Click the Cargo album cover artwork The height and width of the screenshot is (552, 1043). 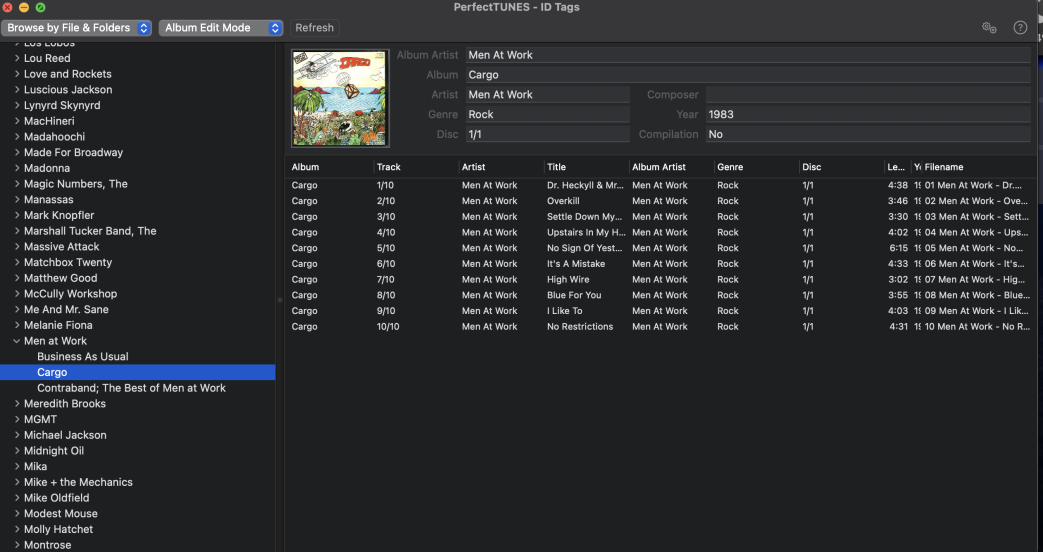tap(339, 98)
